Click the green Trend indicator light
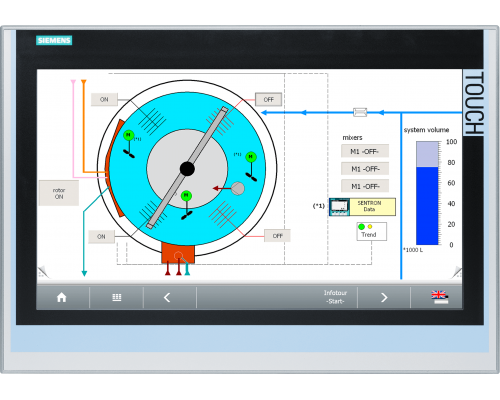500x400 pixels. (x=361, y=227)
